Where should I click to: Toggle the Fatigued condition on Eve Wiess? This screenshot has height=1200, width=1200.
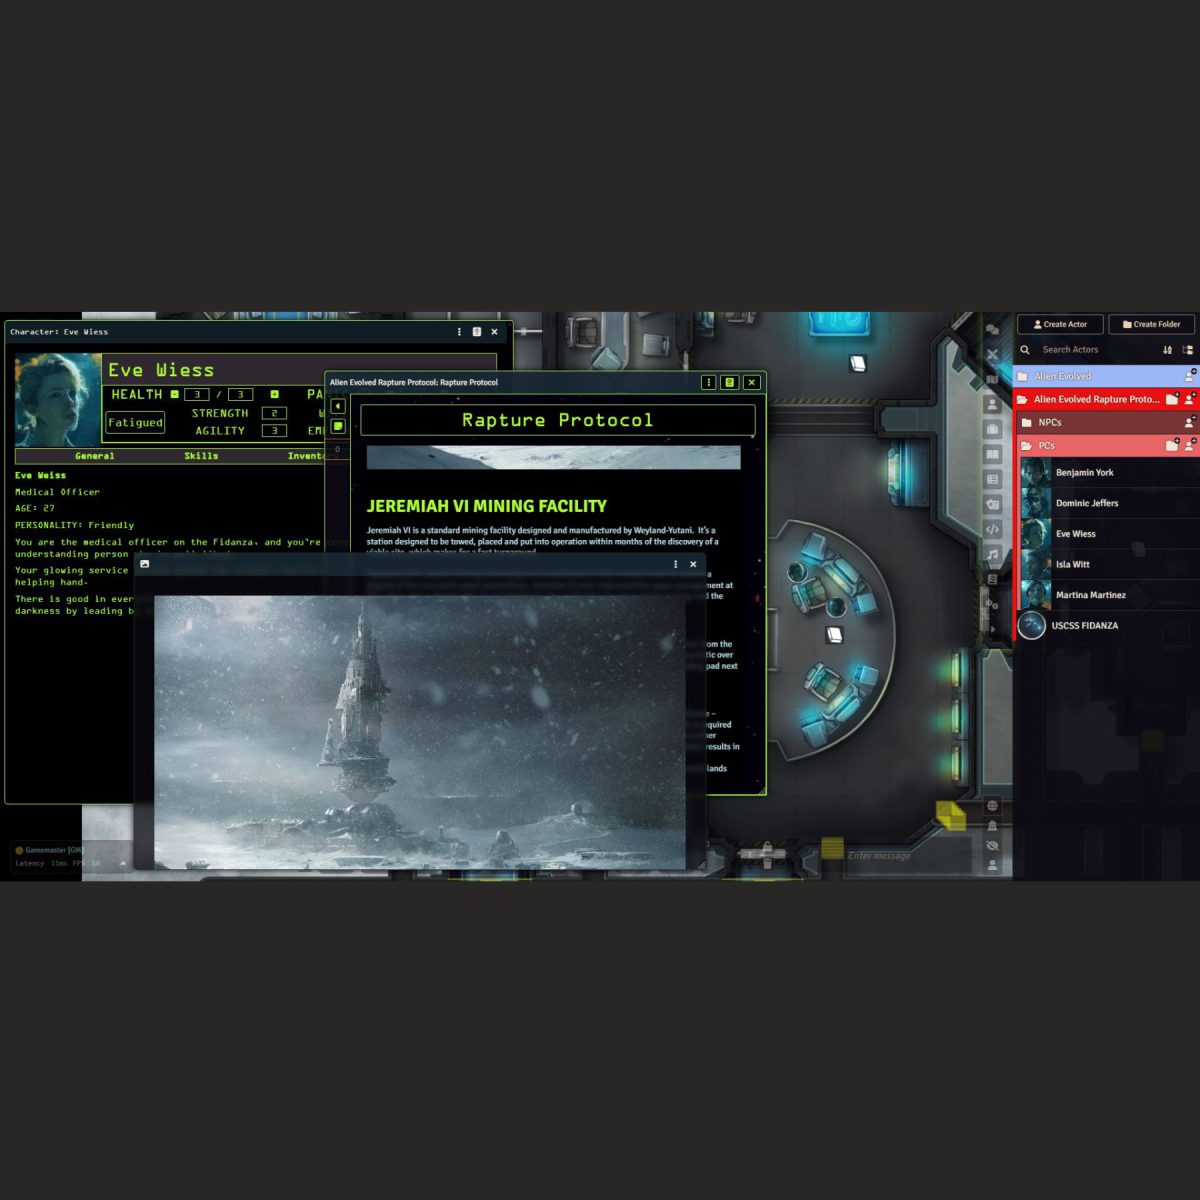coord(135,423)
